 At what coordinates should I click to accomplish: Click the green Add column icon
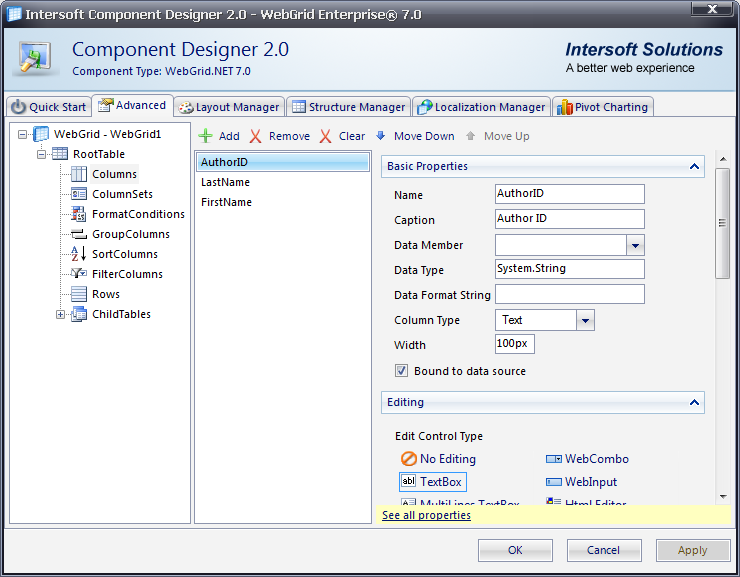(x=205, y=136)
